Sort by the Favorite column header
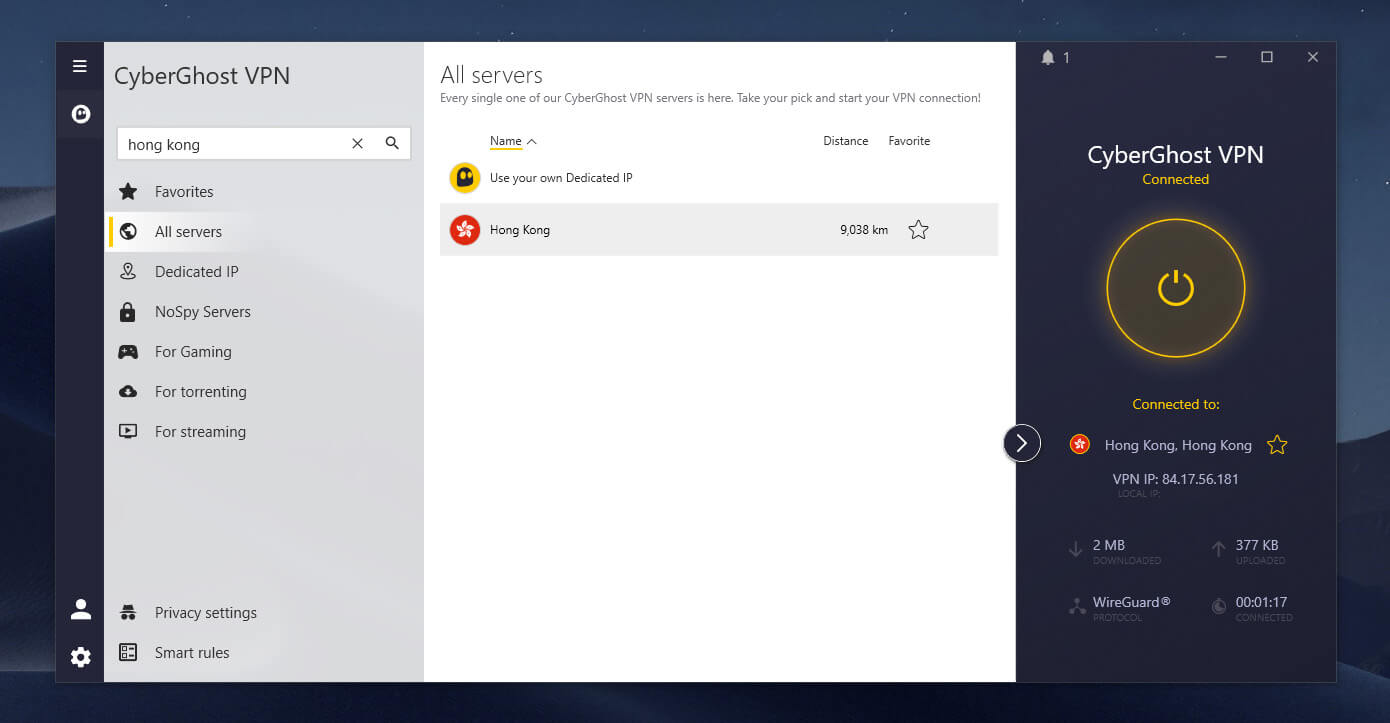Viewport: 1390px width, 723px height. pyautogui.click(x=909, y=141)
